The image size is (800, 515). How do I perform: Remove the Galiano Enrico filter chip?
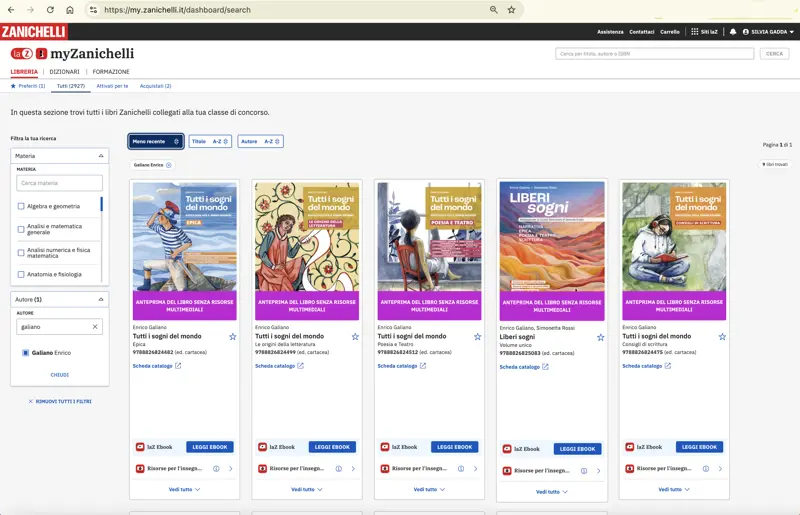point(168,165)
